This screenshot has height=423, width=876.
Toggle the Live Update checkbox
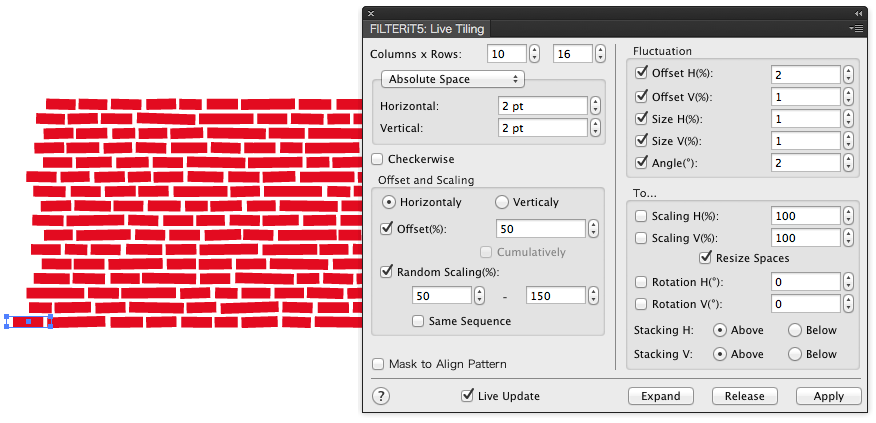(x=467, y=396)
